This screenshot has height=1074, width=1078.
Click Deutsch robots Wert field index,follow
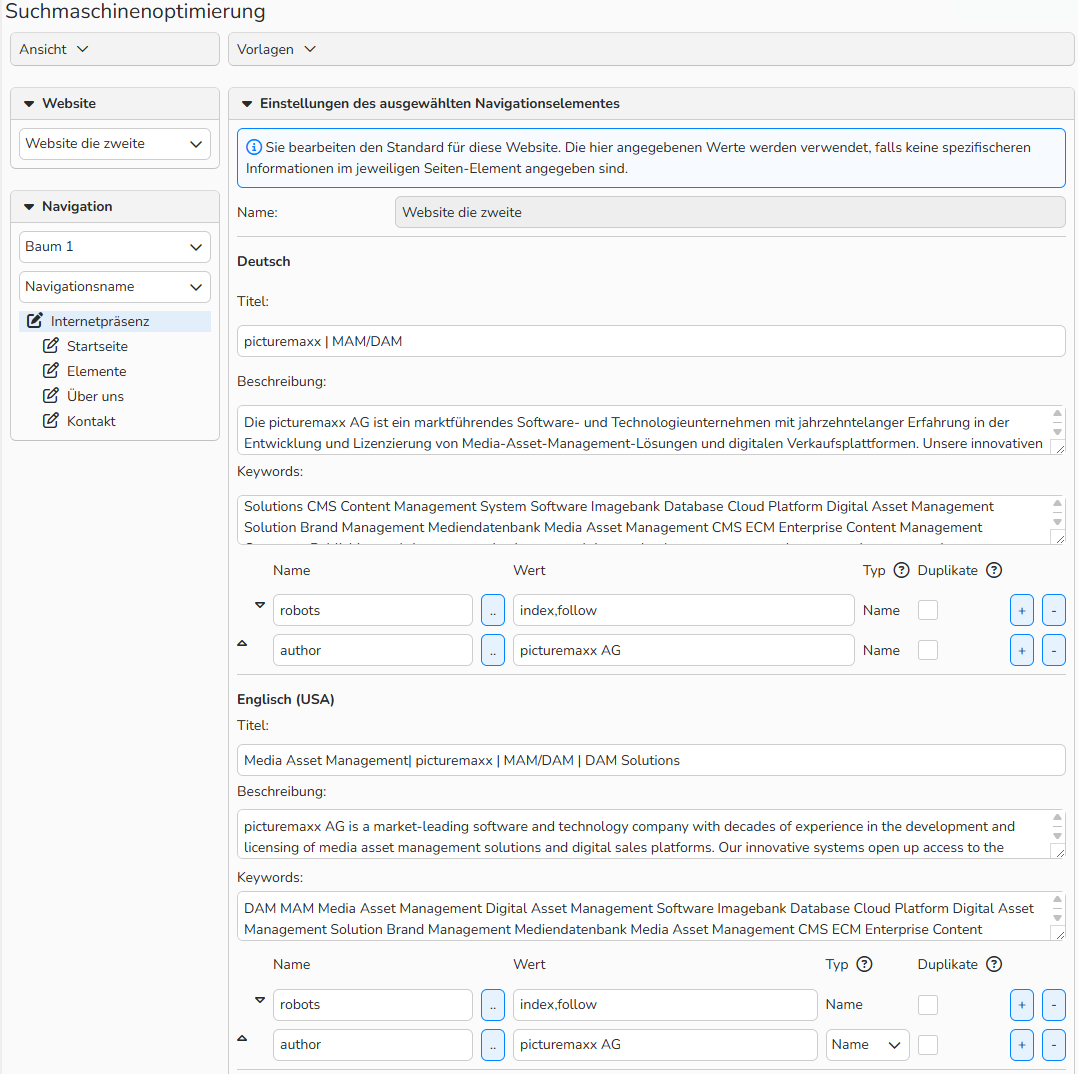coord(683,610)
